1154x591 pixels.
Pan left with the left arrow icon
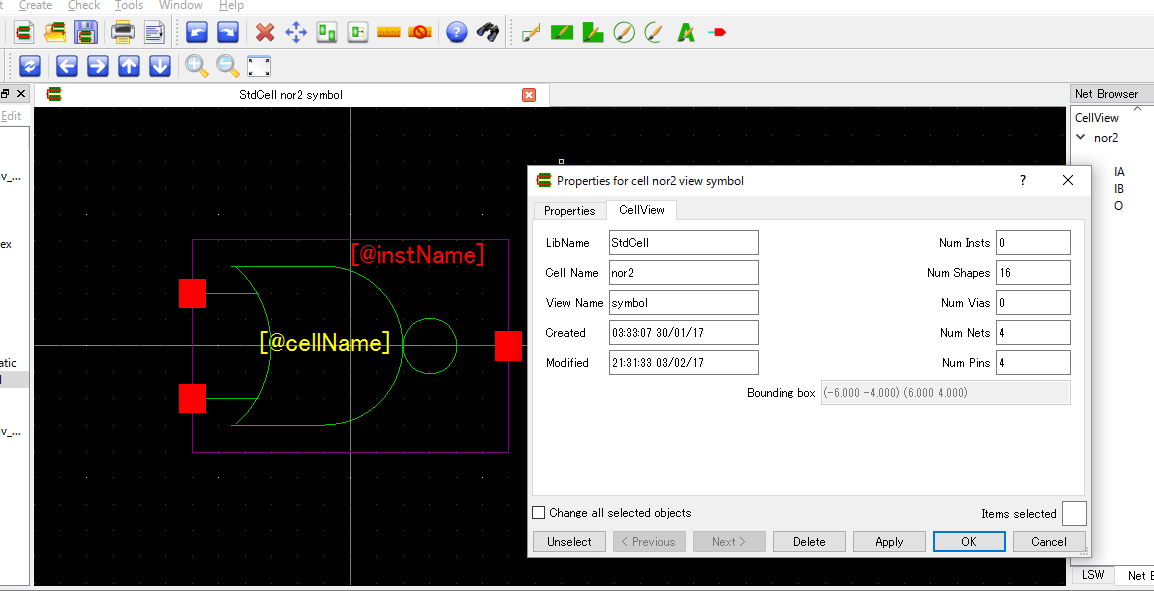pyautogui.click(x=67, y=66)
